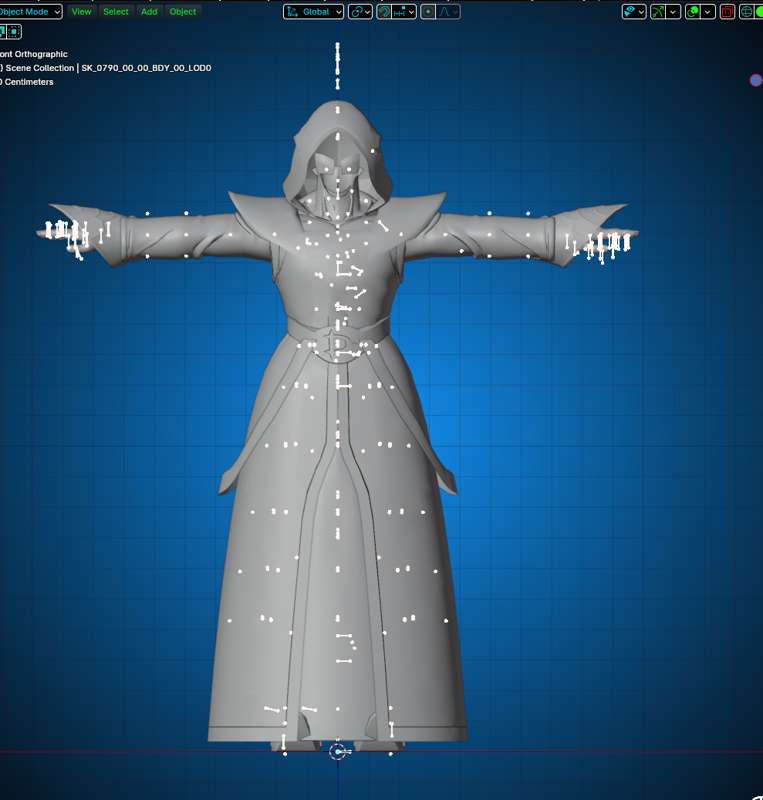The width and height of the screenshot is (763, 800).
Task: Open the Add menu
Action: (149, 12)
